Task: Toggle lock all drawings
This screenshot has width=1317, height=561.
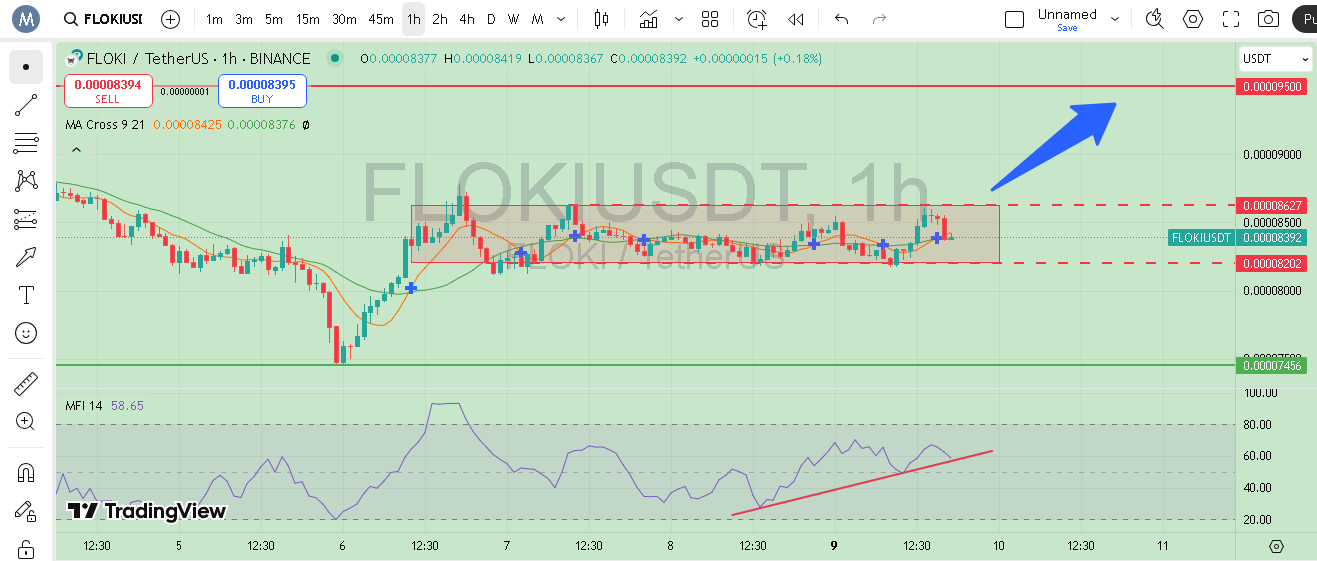Action: pos(26,549)
